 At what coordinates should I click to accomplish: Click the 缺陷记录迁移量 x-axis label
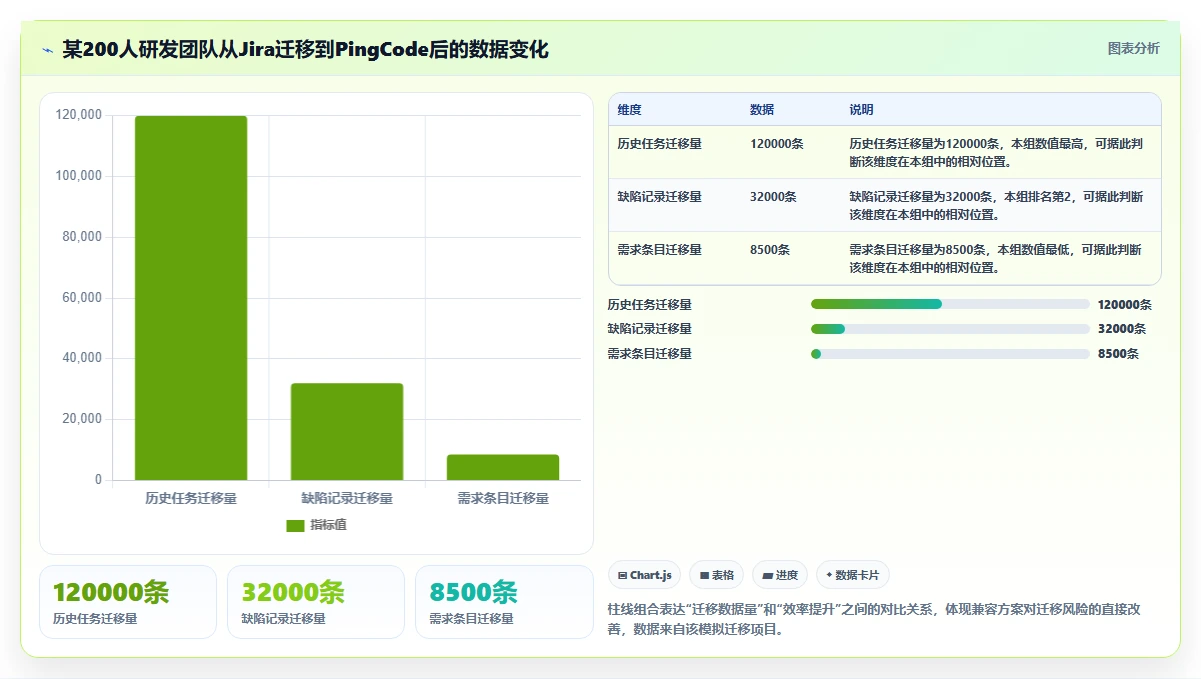pos(347,498)
